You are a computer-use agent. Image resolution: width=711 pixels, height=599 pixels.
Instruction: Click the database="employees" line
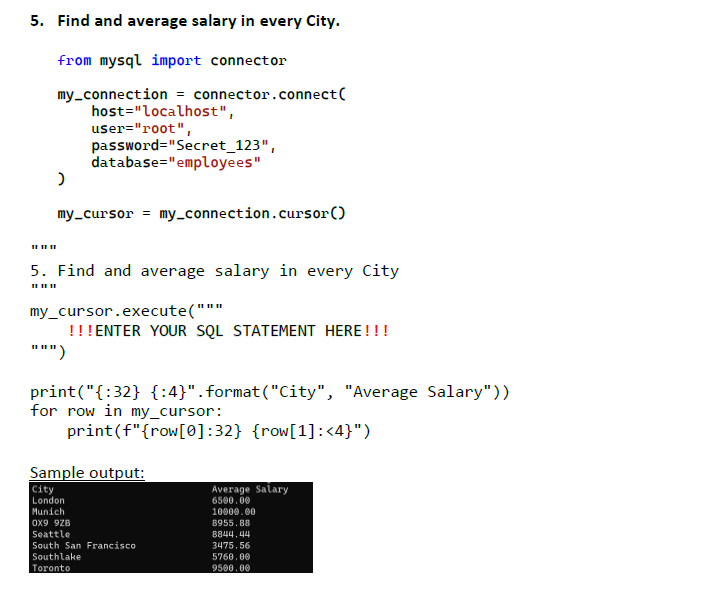[x=176, y=162]
